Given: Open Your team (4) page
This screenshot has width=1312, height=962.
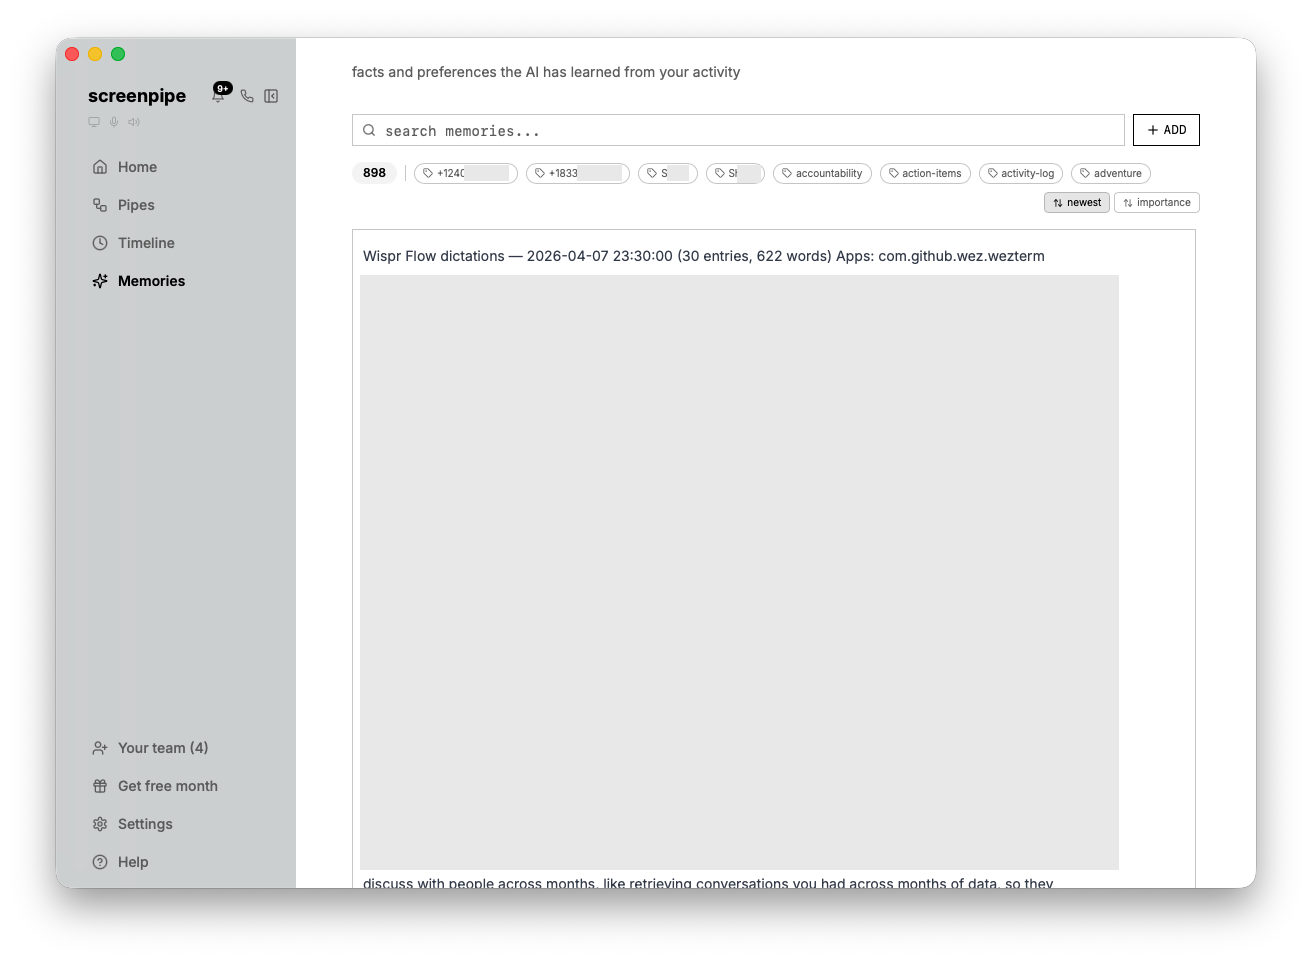Looking at the screenshot, I should tap(162, 748).
